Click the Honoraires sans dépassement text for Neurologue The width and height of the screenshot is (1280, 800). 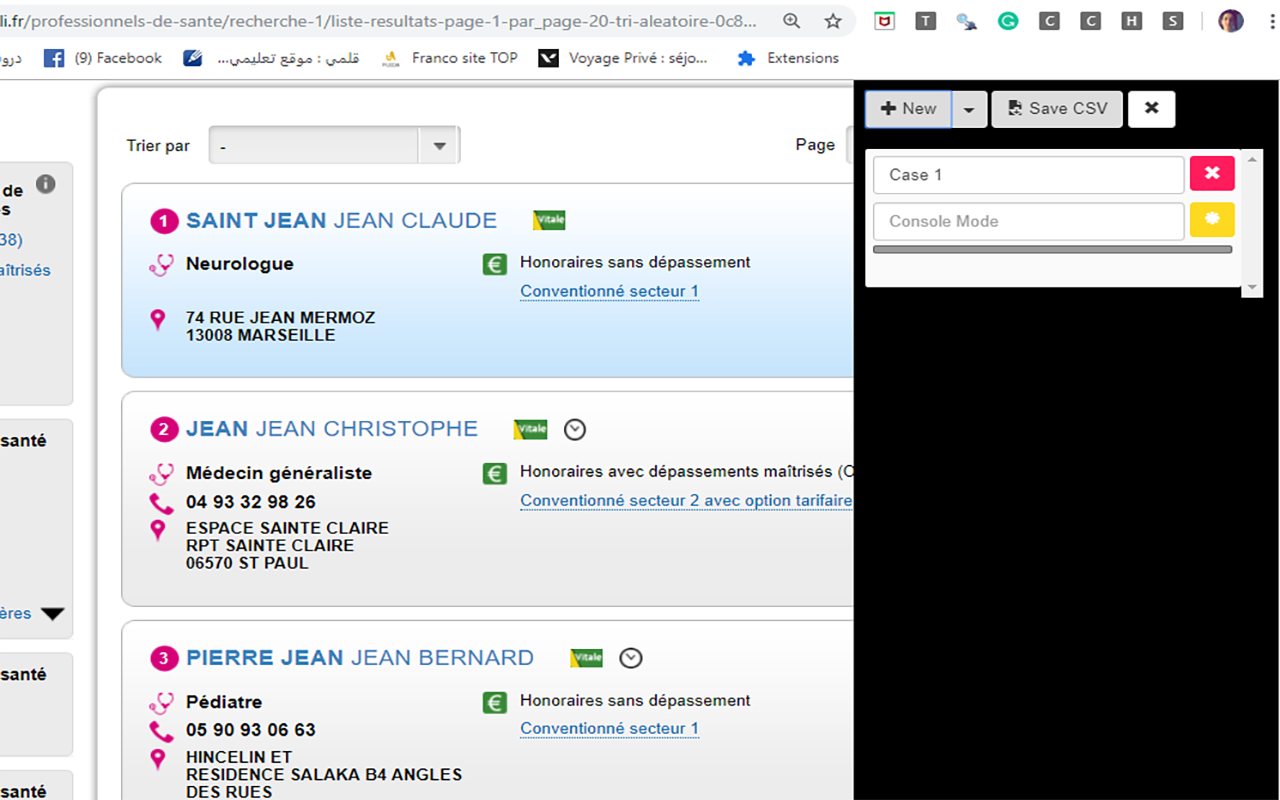[635, 263]
